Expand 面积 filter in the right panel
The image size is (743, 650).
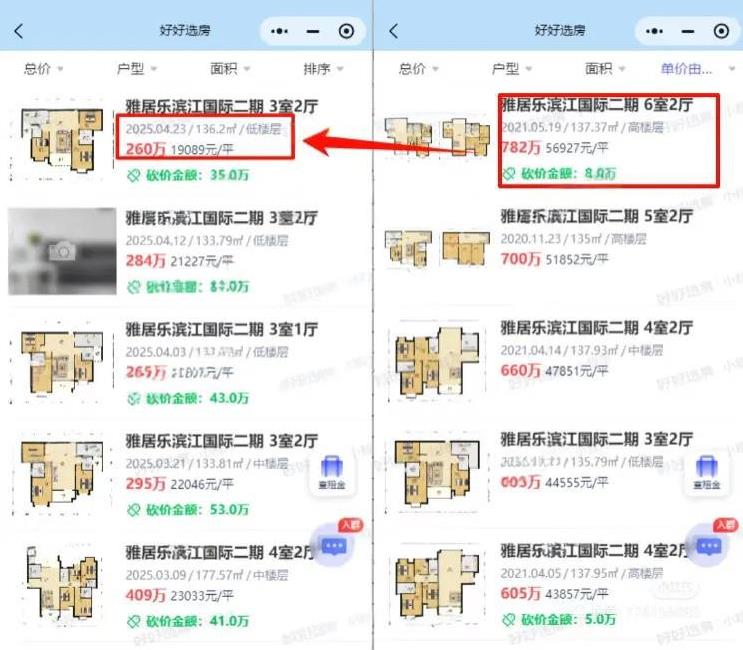(x=605, y=69)
